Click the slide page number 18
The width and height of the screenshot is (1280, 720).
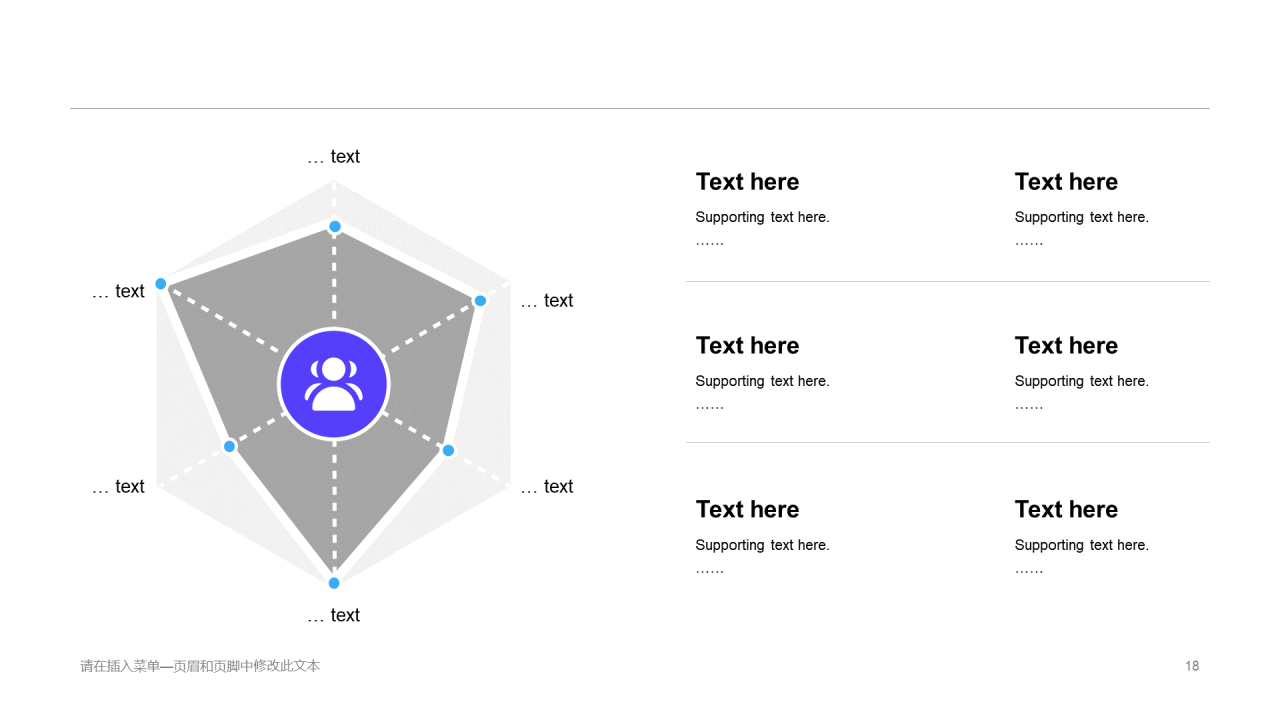click(1192, 666)
